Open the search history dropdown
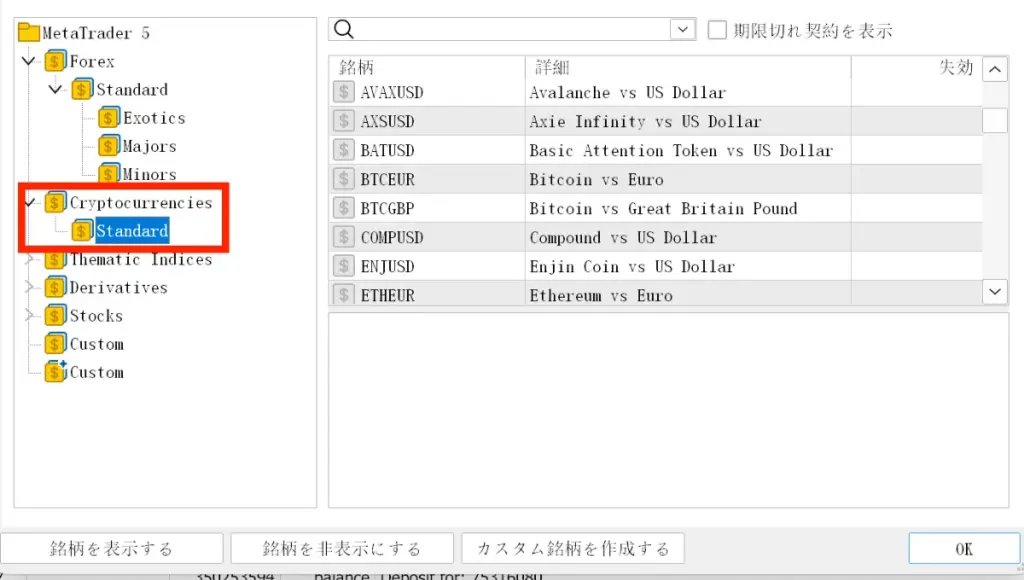This screenshot has width=1024, height=580. (x=682, y=29)
